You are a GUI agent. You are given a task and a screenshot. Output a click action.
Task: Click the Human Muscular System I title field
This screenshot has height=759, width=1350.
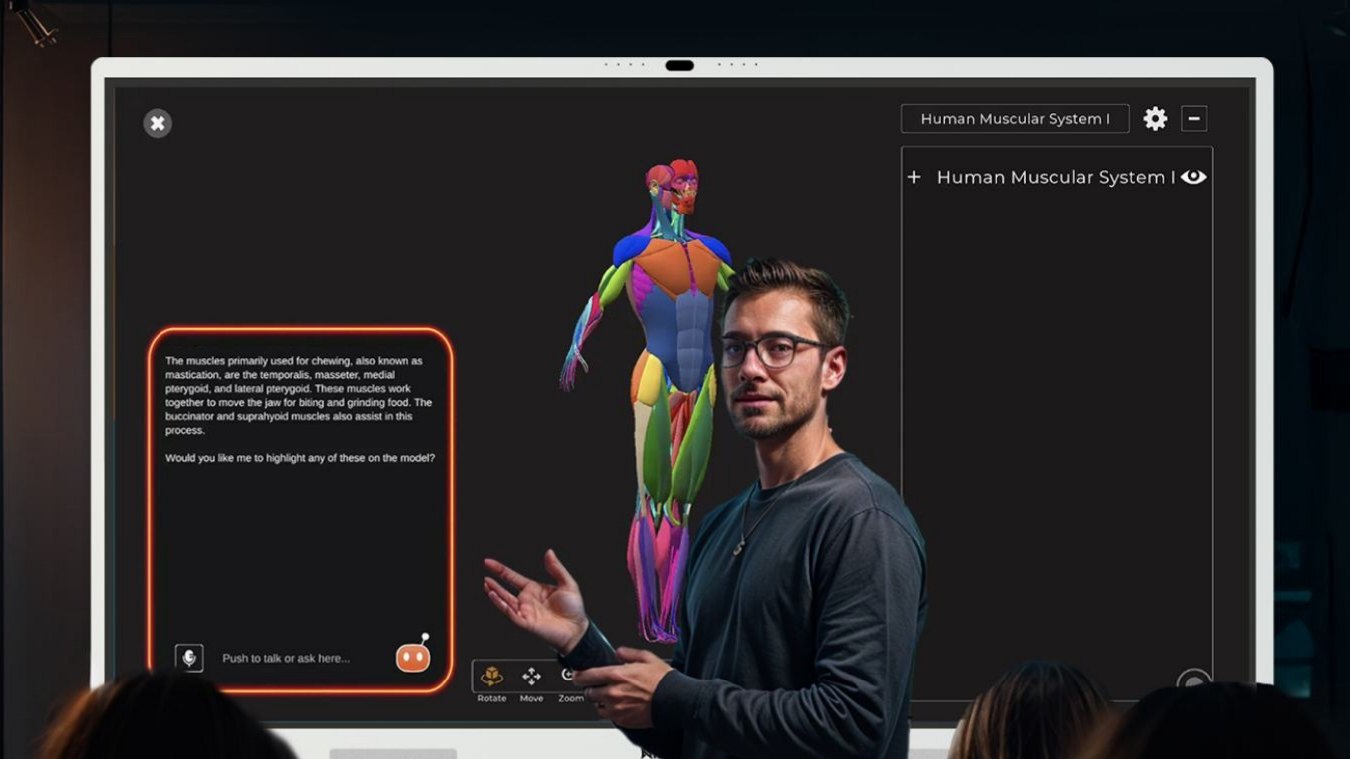(x=1015, y=119)
